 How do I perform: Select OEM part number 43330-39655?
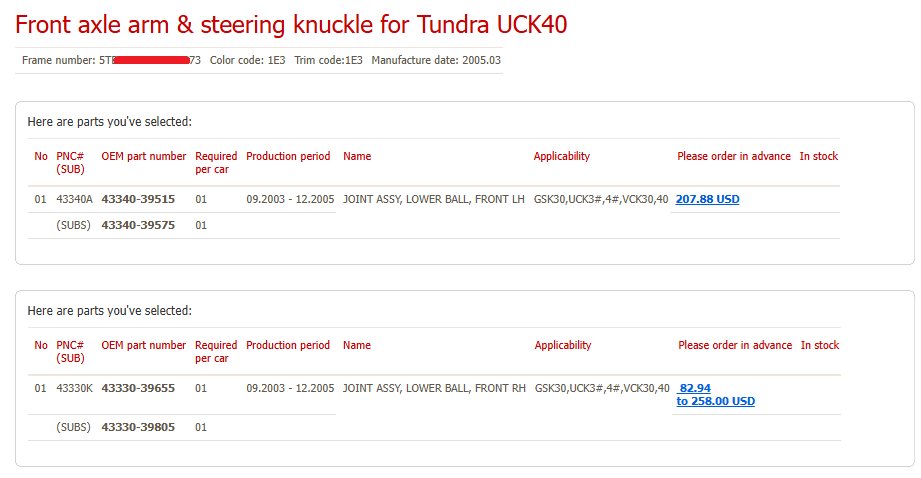pos(138,388)
